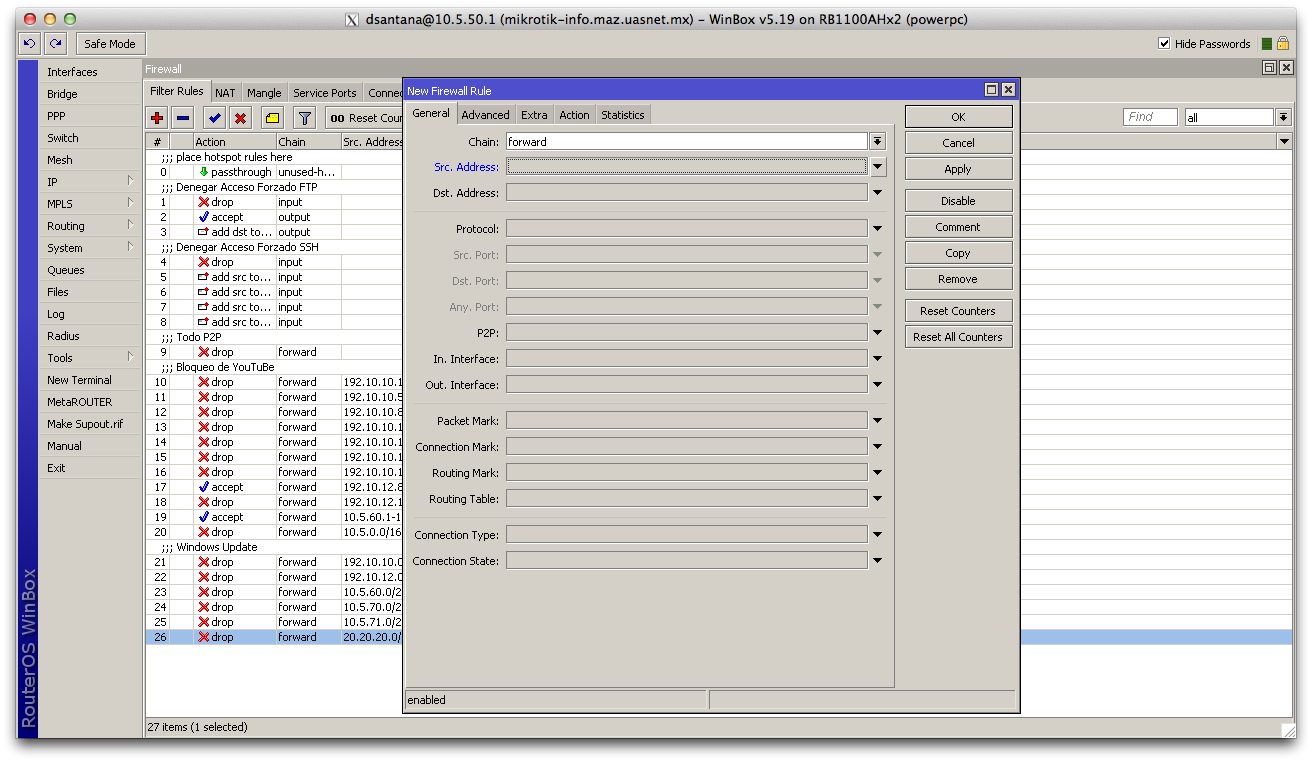The width and height of the screenshot is (1312, 762).
Task: Open the Routing menu in sidebar
Action: [90, 226]
